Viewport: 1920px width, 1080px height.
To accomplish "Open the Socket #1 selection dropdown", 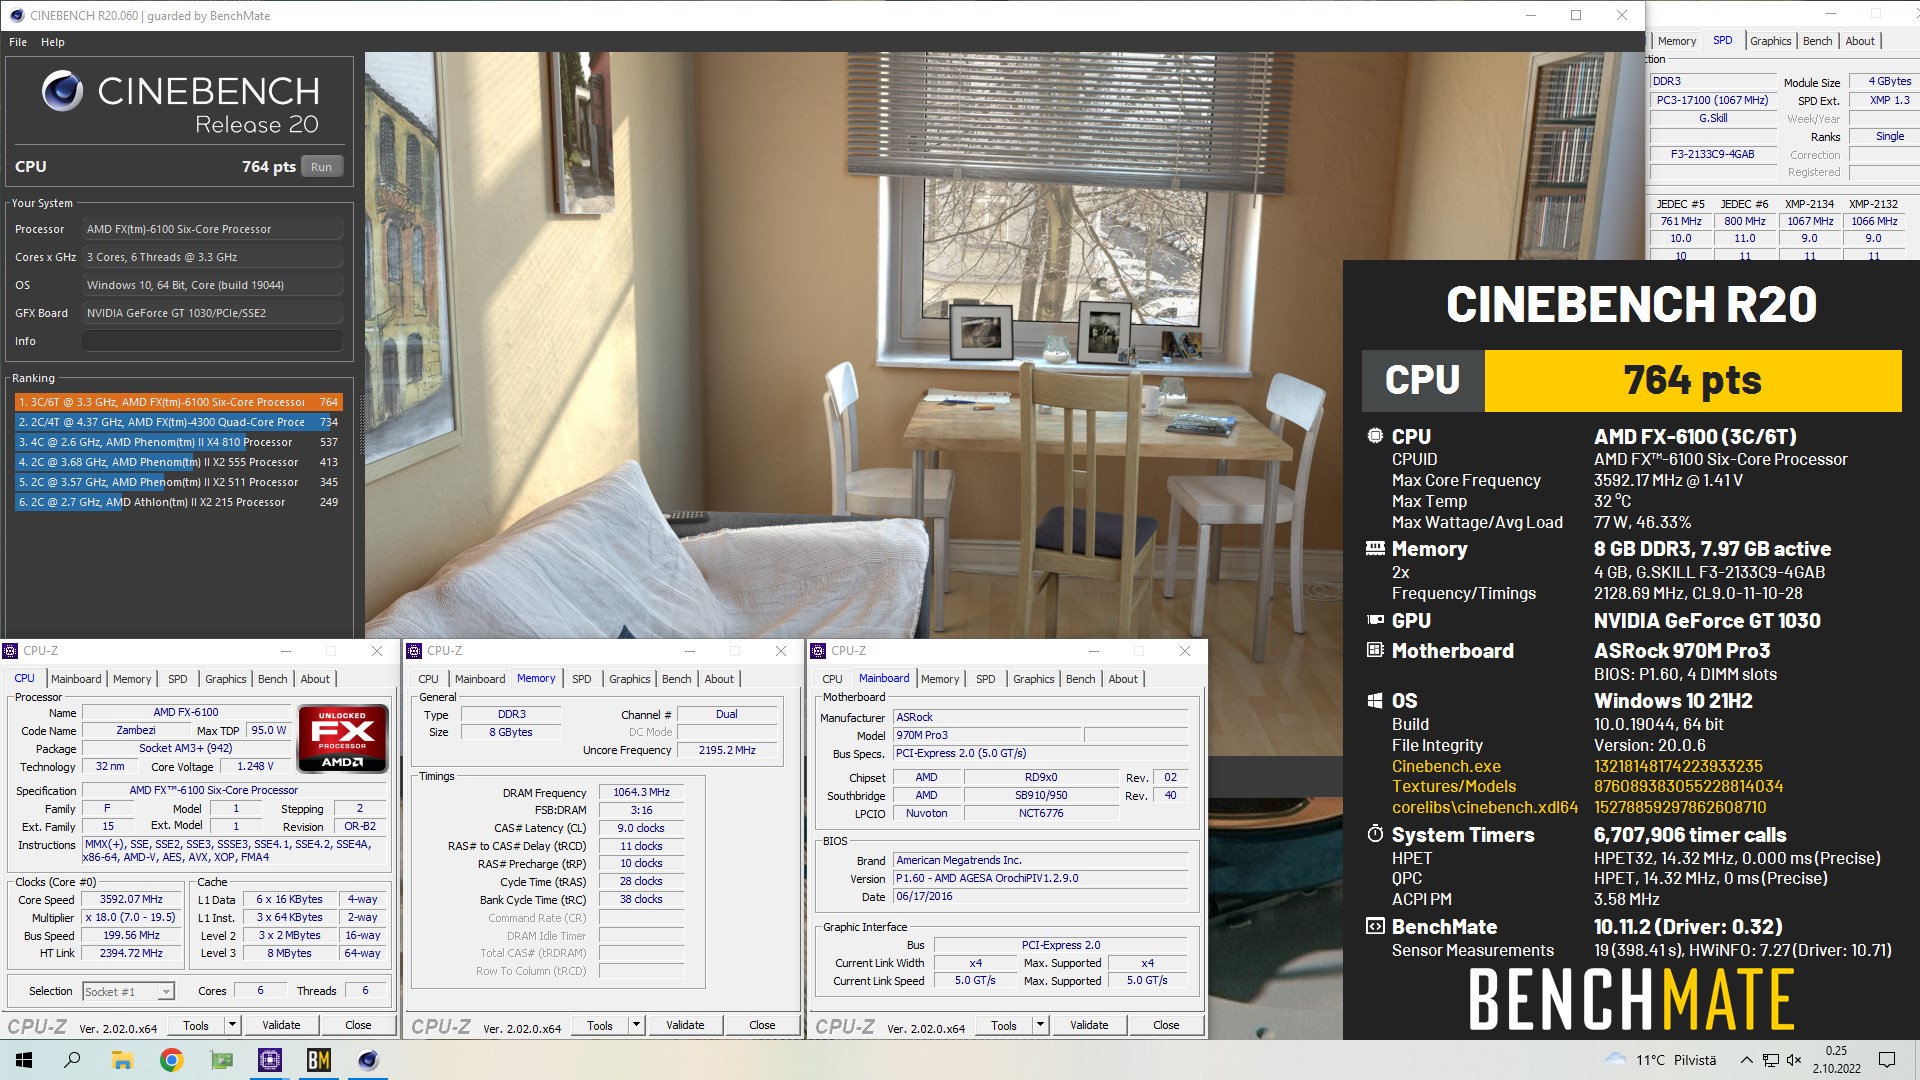I will [x=128, y=991].
